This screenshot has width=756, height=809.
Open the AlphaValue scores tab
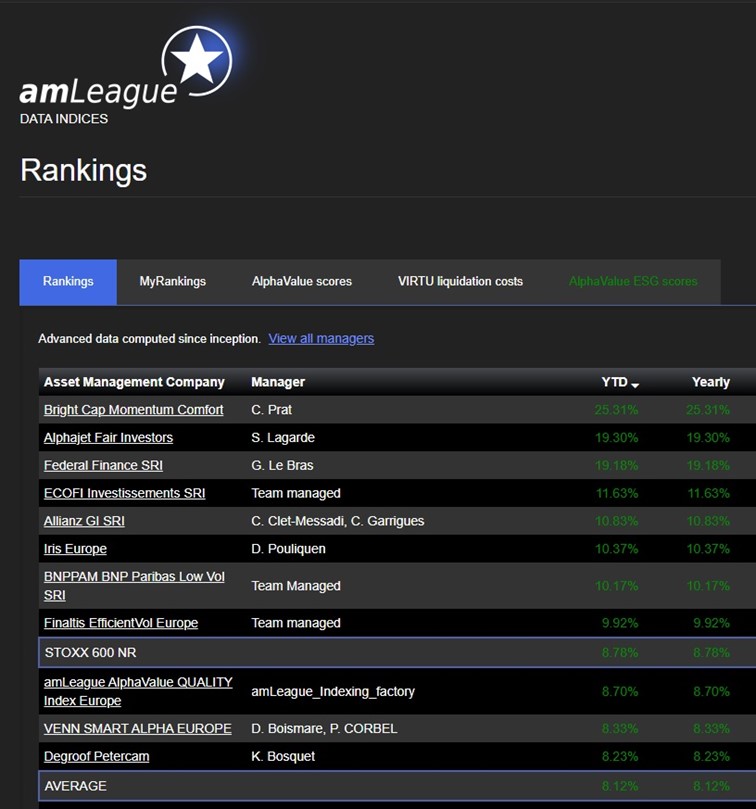coord(302,282)
